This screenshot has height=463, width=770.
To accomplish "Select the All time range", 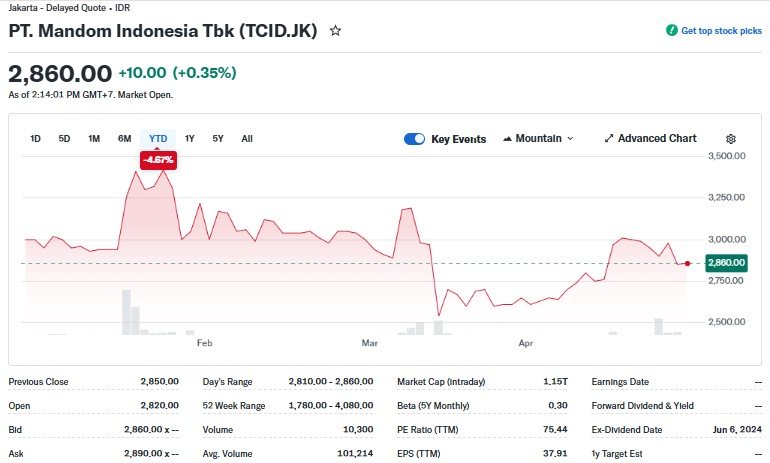I will pos(247,139).
